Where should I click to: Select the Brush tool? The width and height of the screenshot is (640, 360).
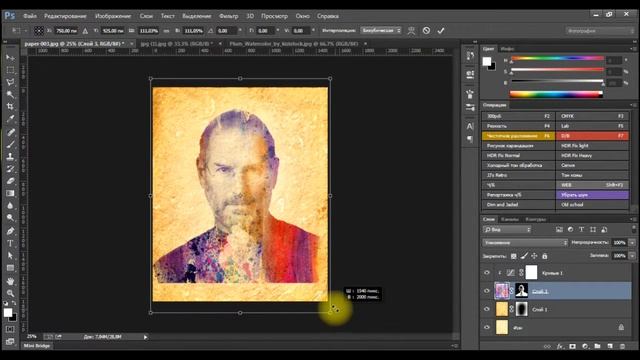(x=11, y=144)
